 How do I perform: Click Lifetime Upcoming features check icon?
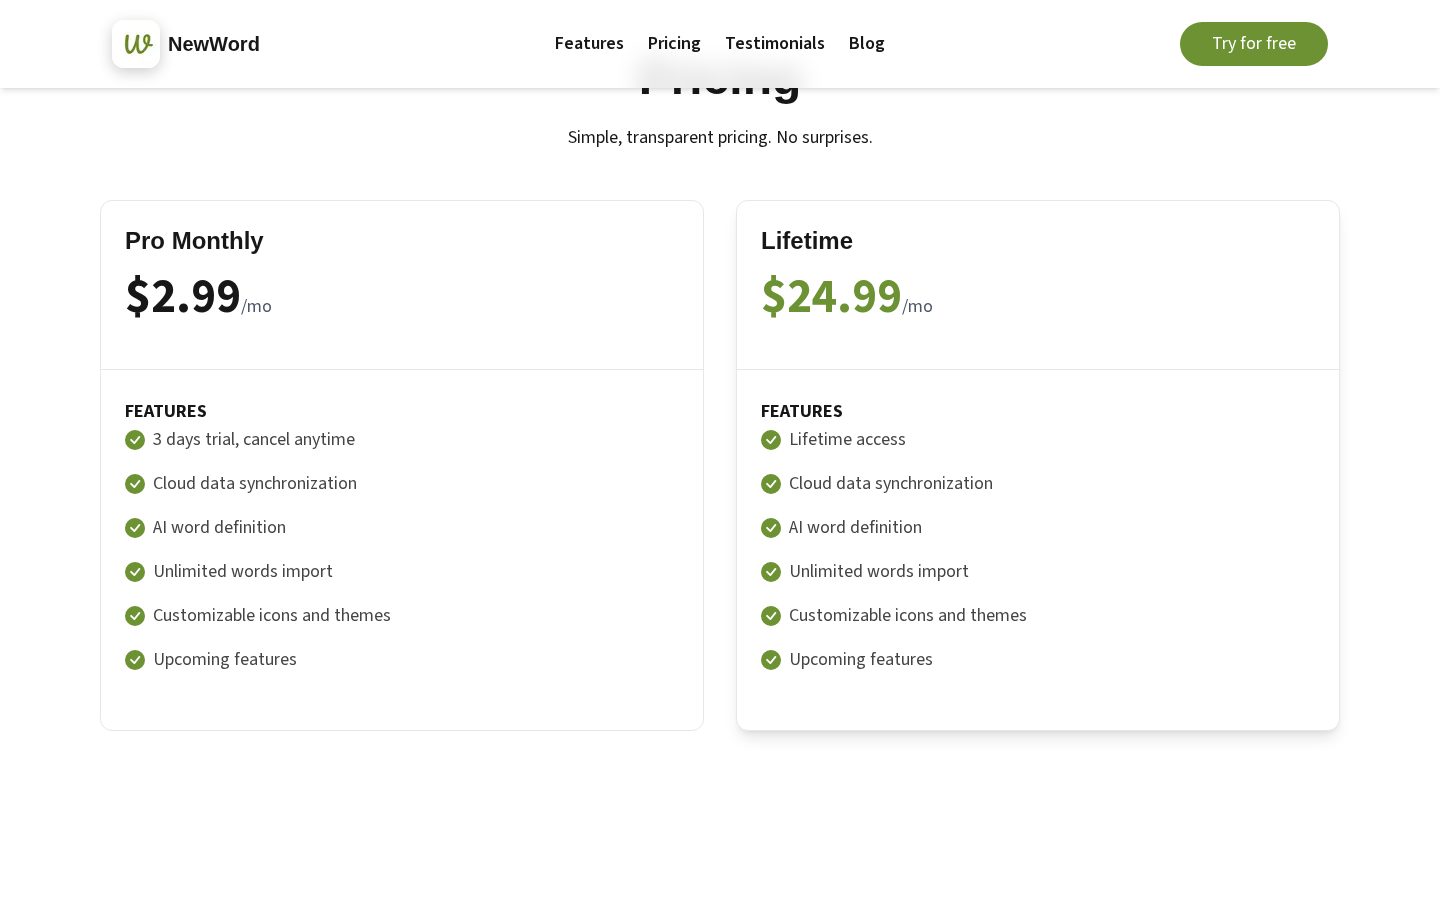(771, 660)
